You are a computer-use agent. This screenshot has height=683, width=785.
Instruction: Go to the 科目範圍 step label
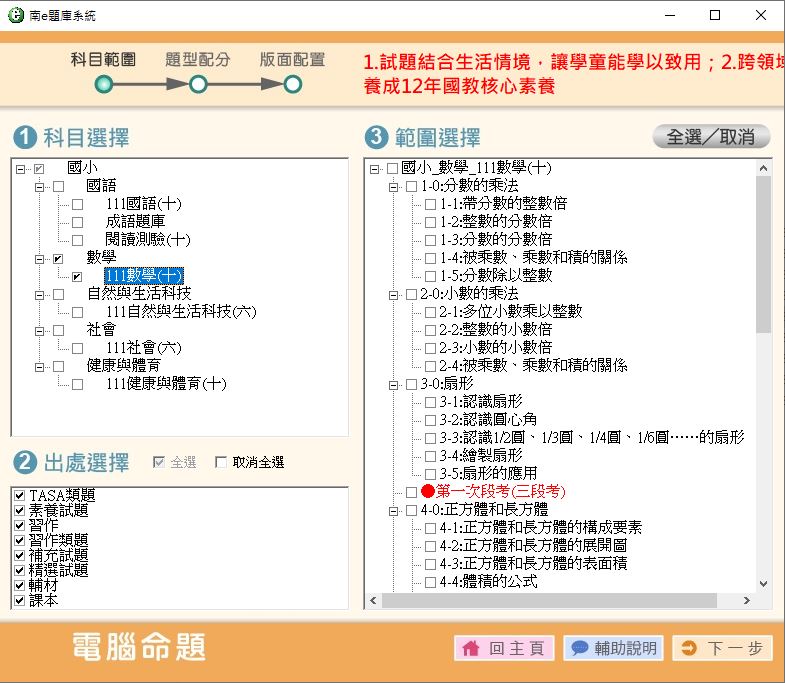click(103, 60)
